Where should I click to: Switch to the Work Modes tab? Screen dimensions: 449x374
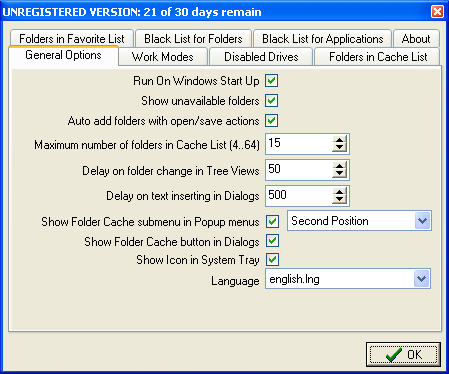(x=163, y=57)
